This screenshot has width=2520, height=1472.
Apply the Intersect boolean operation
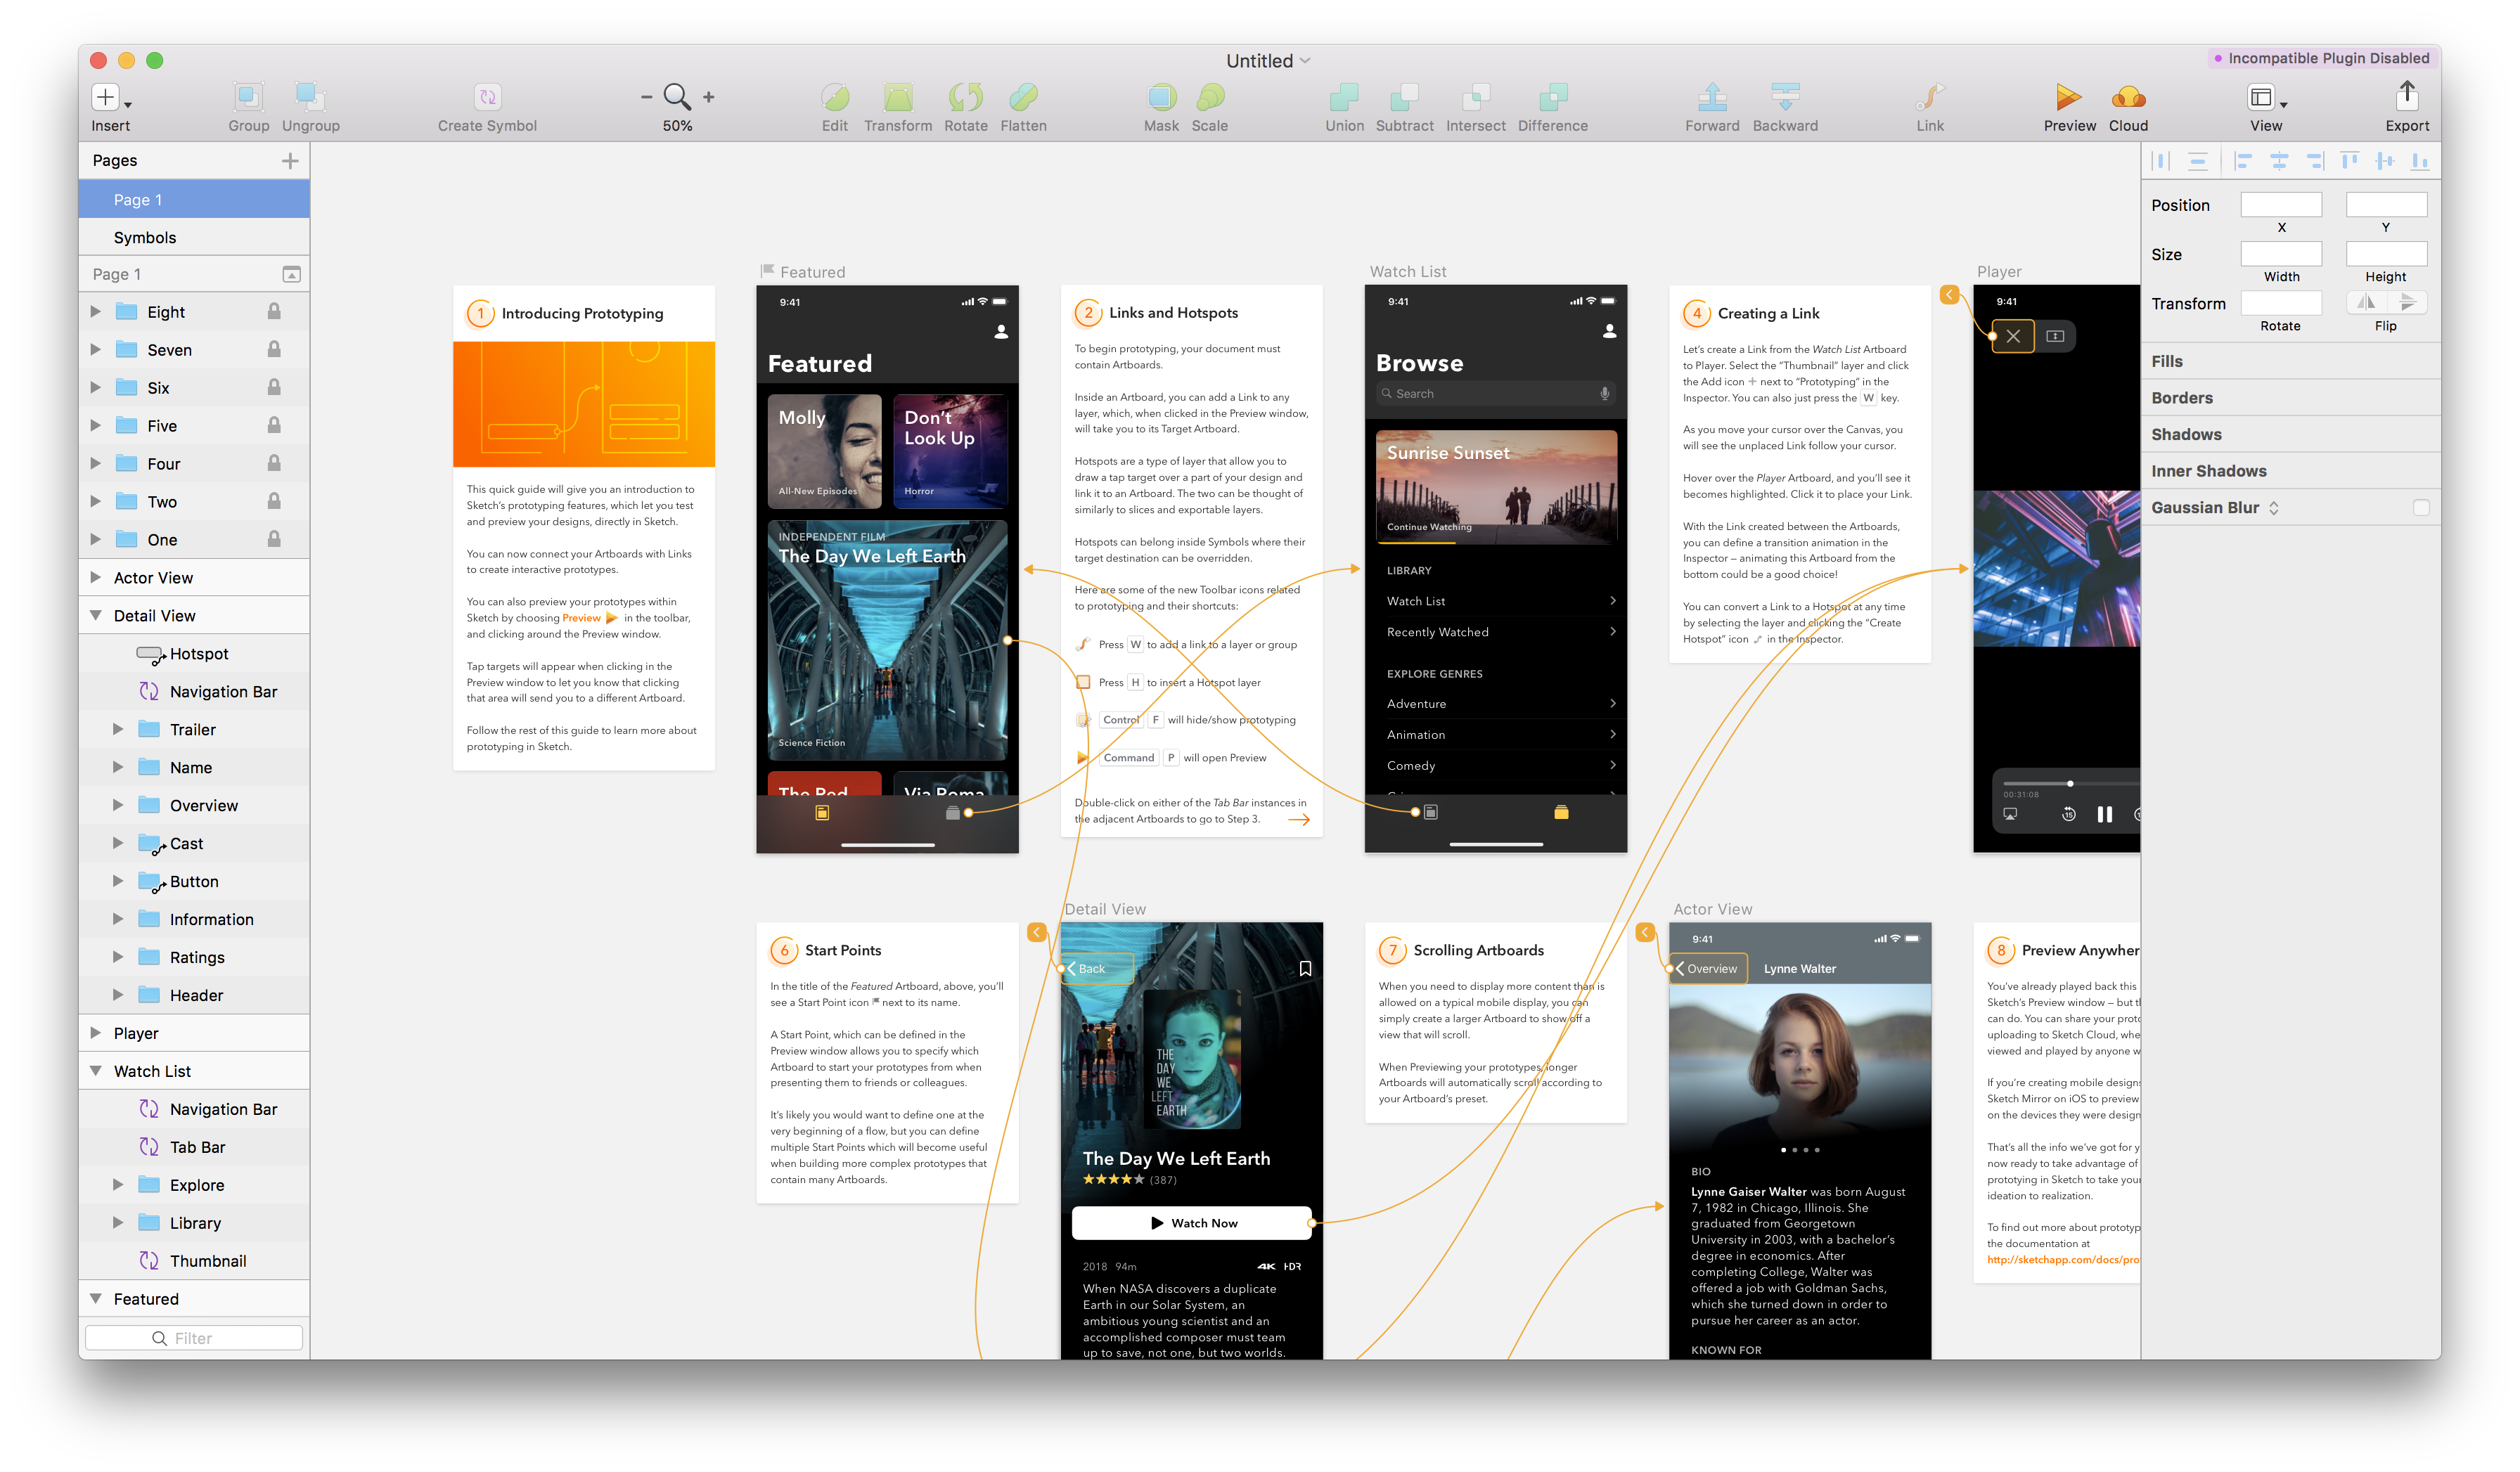(x=1476, y=97)
